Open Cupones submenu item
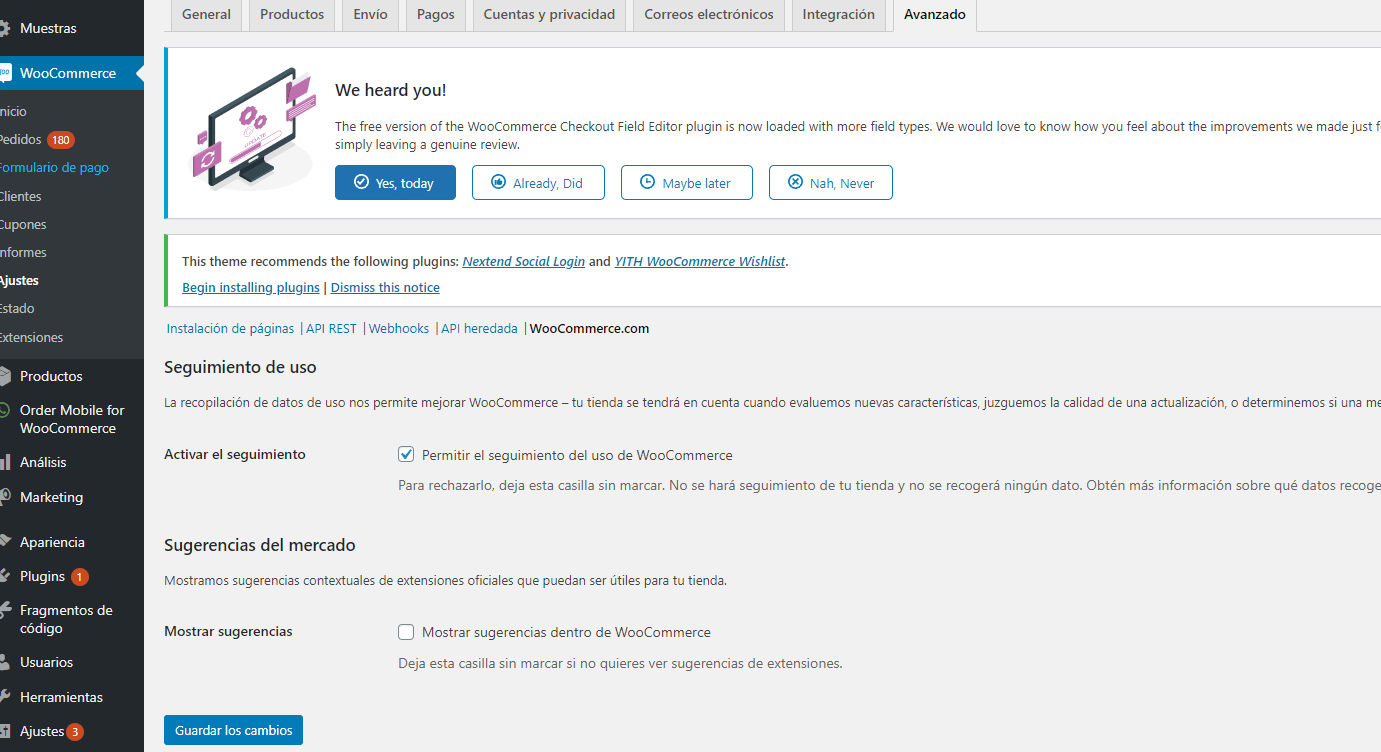 pos(23,224)
